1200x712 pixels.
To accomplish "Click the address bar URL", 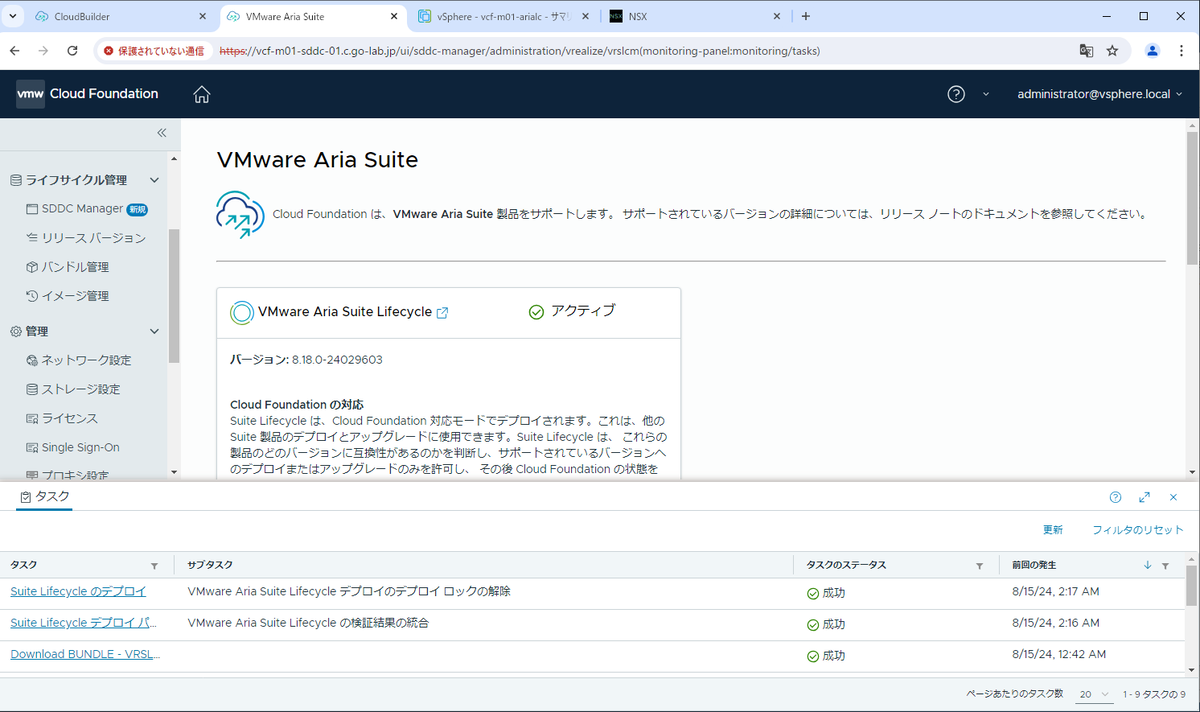I will click(x=520, y=50).
